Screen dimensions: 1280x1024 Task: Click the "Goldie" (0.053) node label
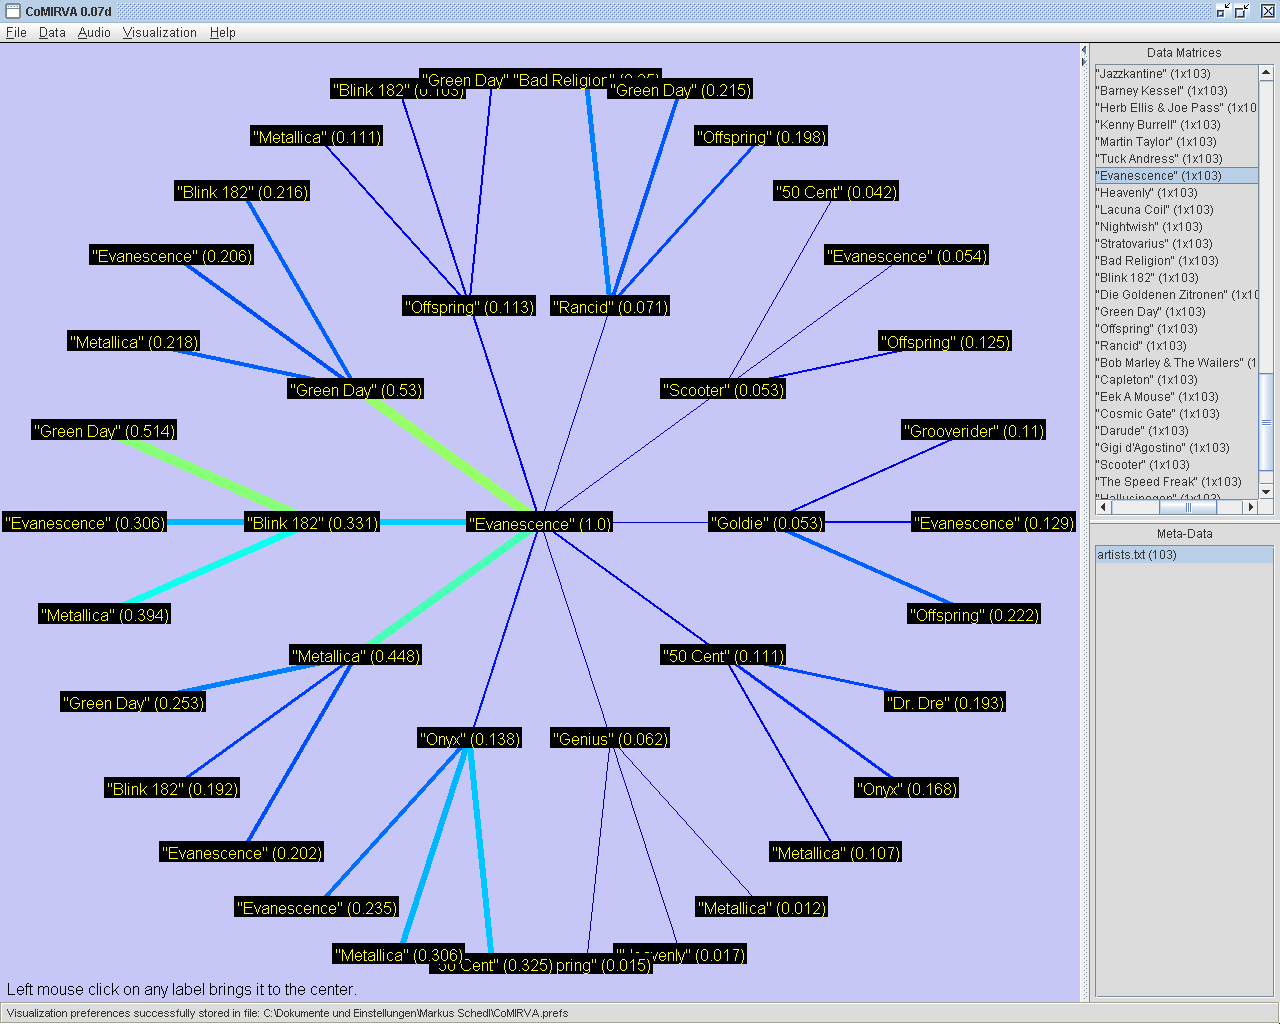(767, 523)
